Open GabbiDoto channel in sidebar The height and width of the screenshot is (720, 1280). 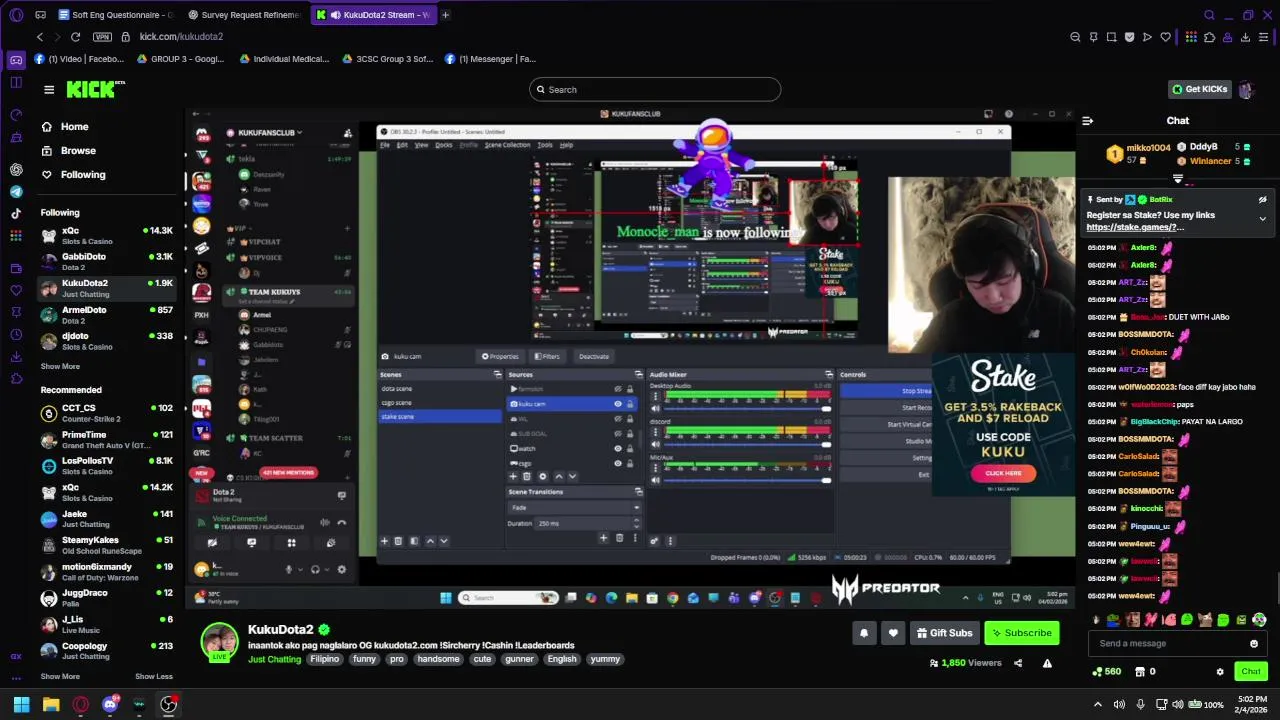point(107,262)
